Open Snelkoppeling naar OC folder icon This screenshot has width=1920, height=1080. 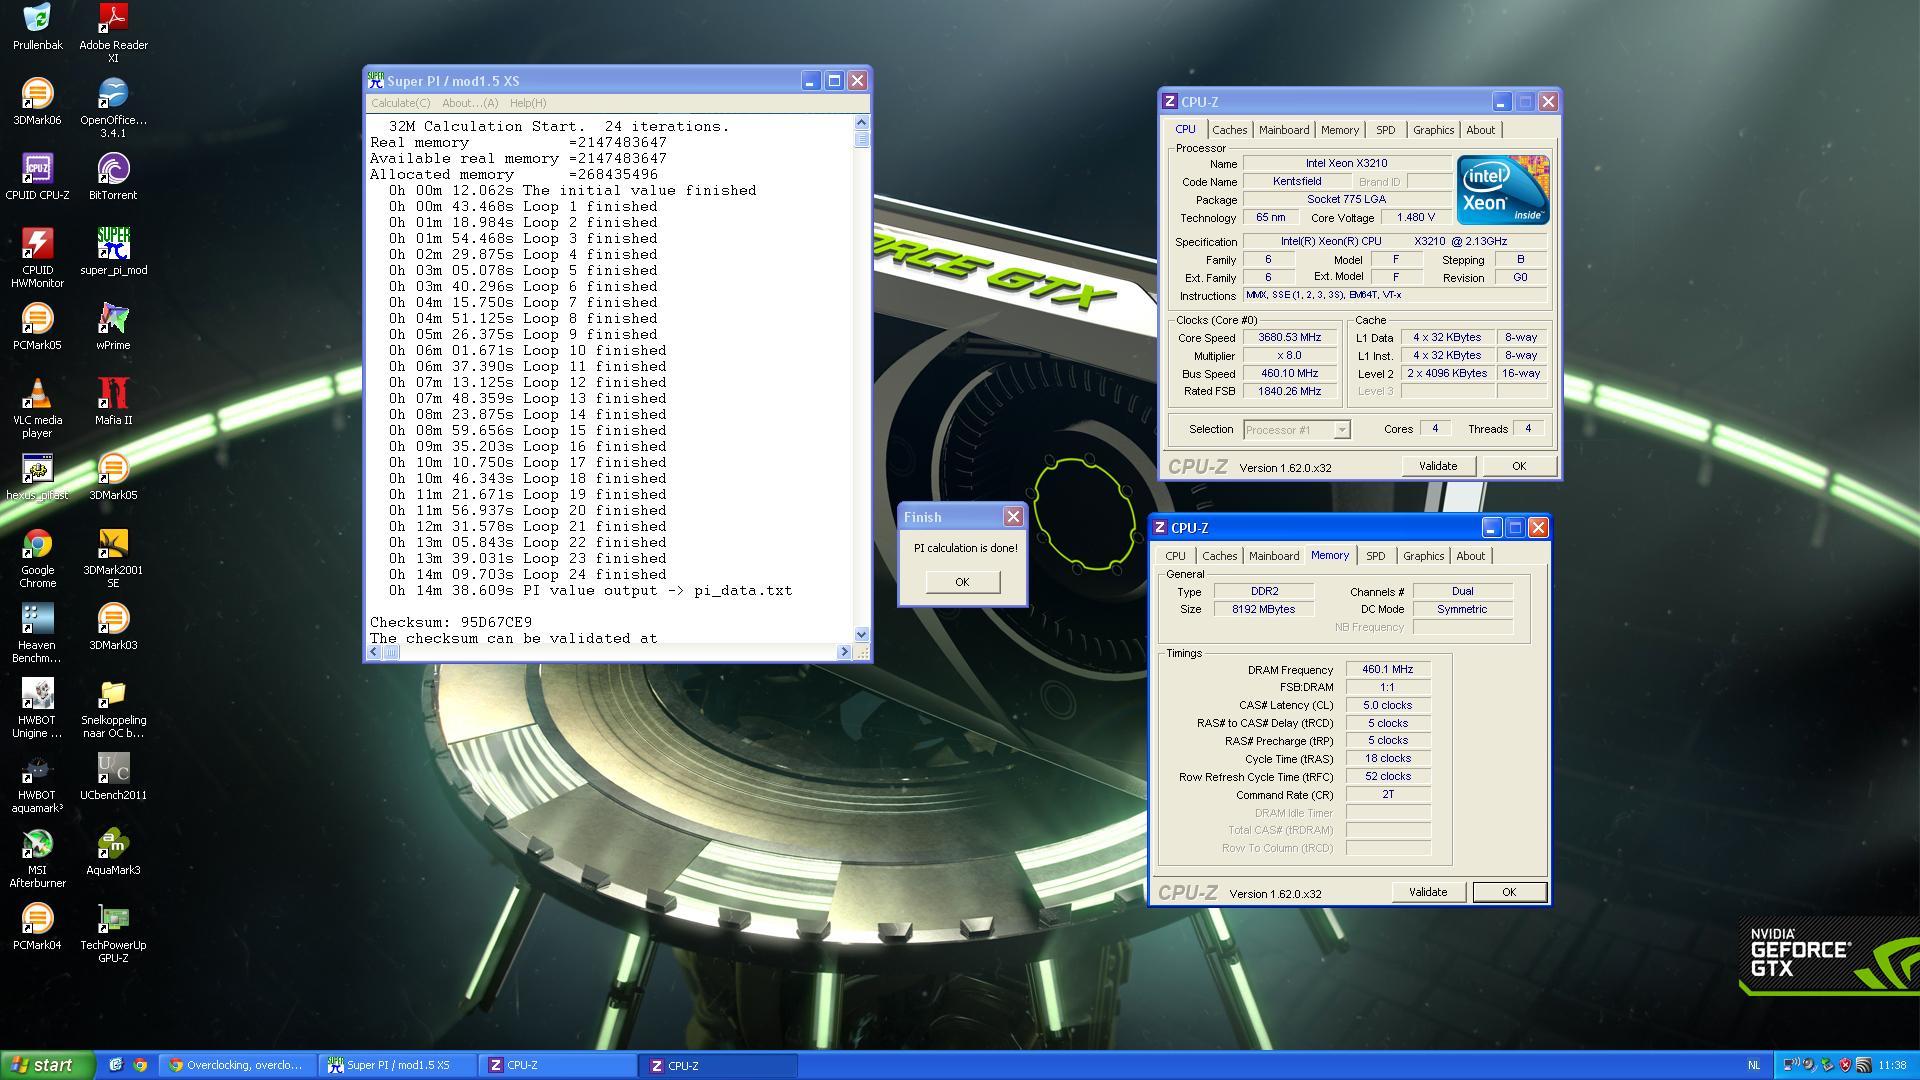pyautogui.click(x=113, y=707)
